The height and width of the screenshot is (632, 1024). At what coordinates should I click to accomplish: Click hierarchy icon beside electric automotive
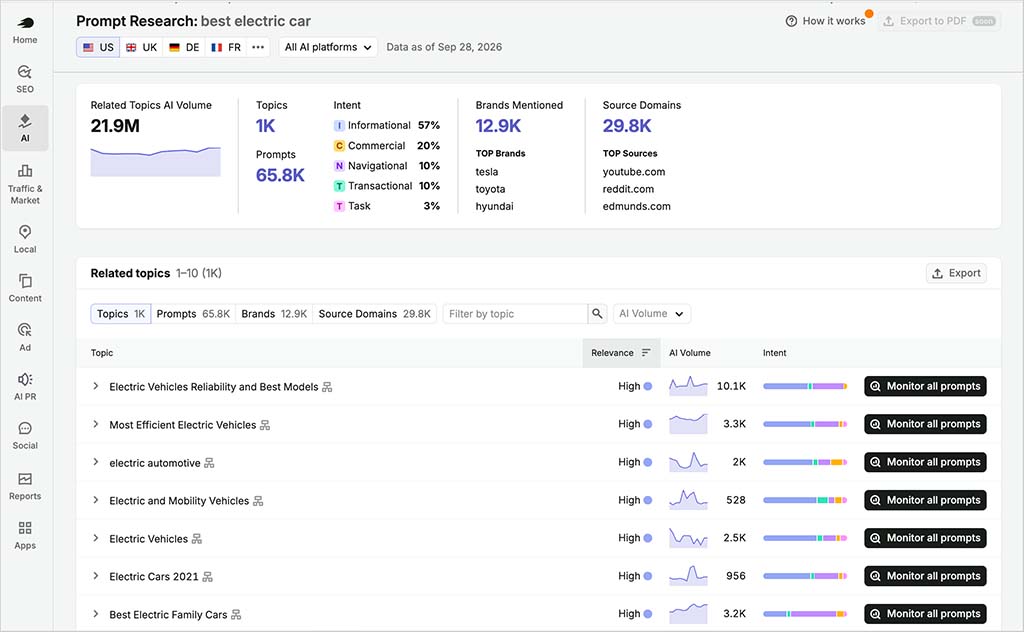coord(209,463)
